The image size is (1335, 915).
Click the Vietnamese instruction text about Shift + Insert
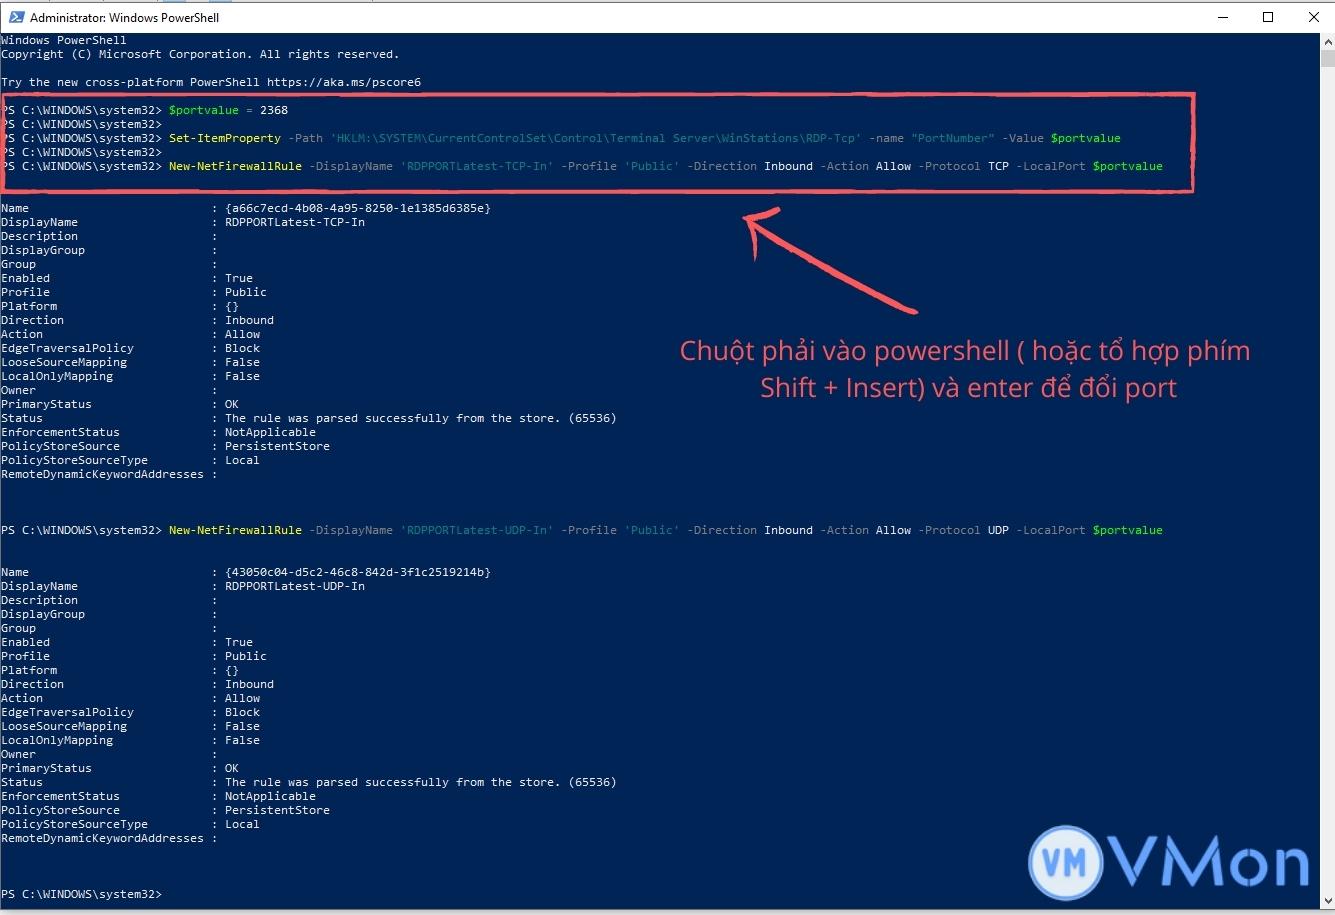(965, 368)
